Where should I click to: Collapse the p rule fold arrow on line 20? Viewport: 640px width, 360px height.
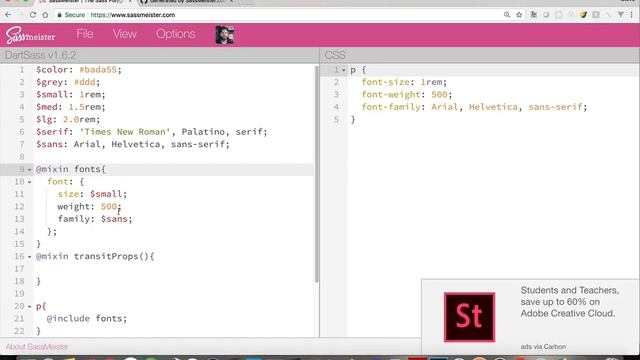pyautogui.click(x=29, y=307)
